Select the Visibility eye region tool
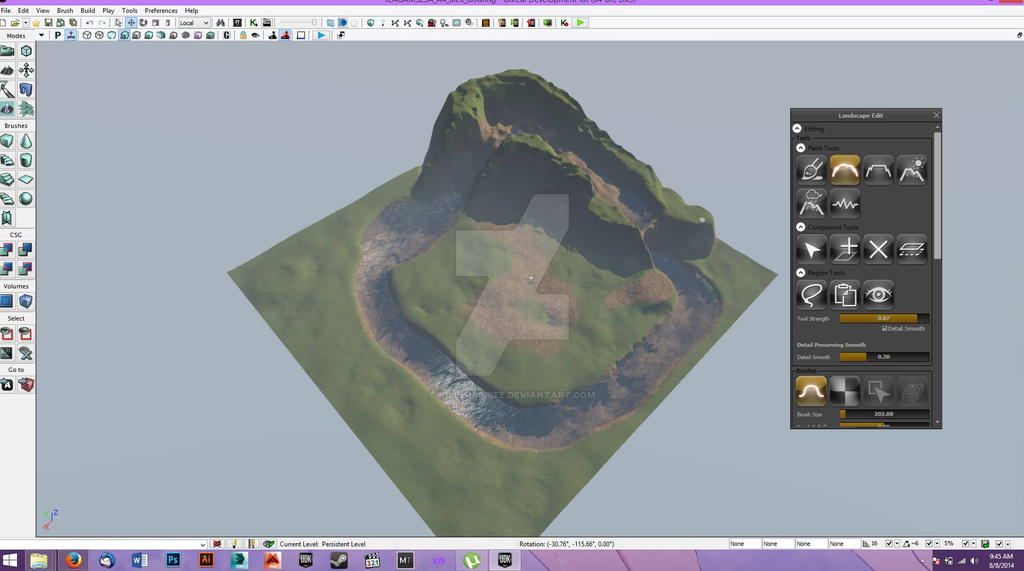This screenshot has height=571, width=1024. (878, 294)
